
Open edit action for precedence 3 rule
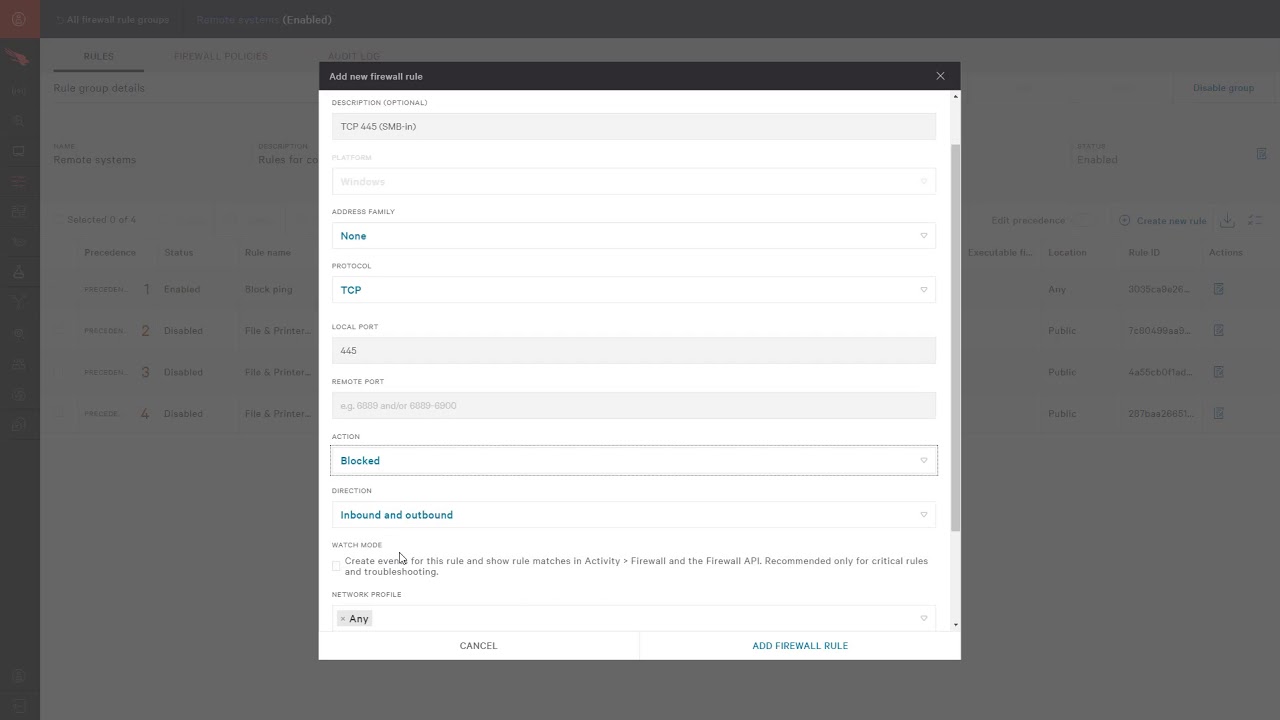(1218, 372)
